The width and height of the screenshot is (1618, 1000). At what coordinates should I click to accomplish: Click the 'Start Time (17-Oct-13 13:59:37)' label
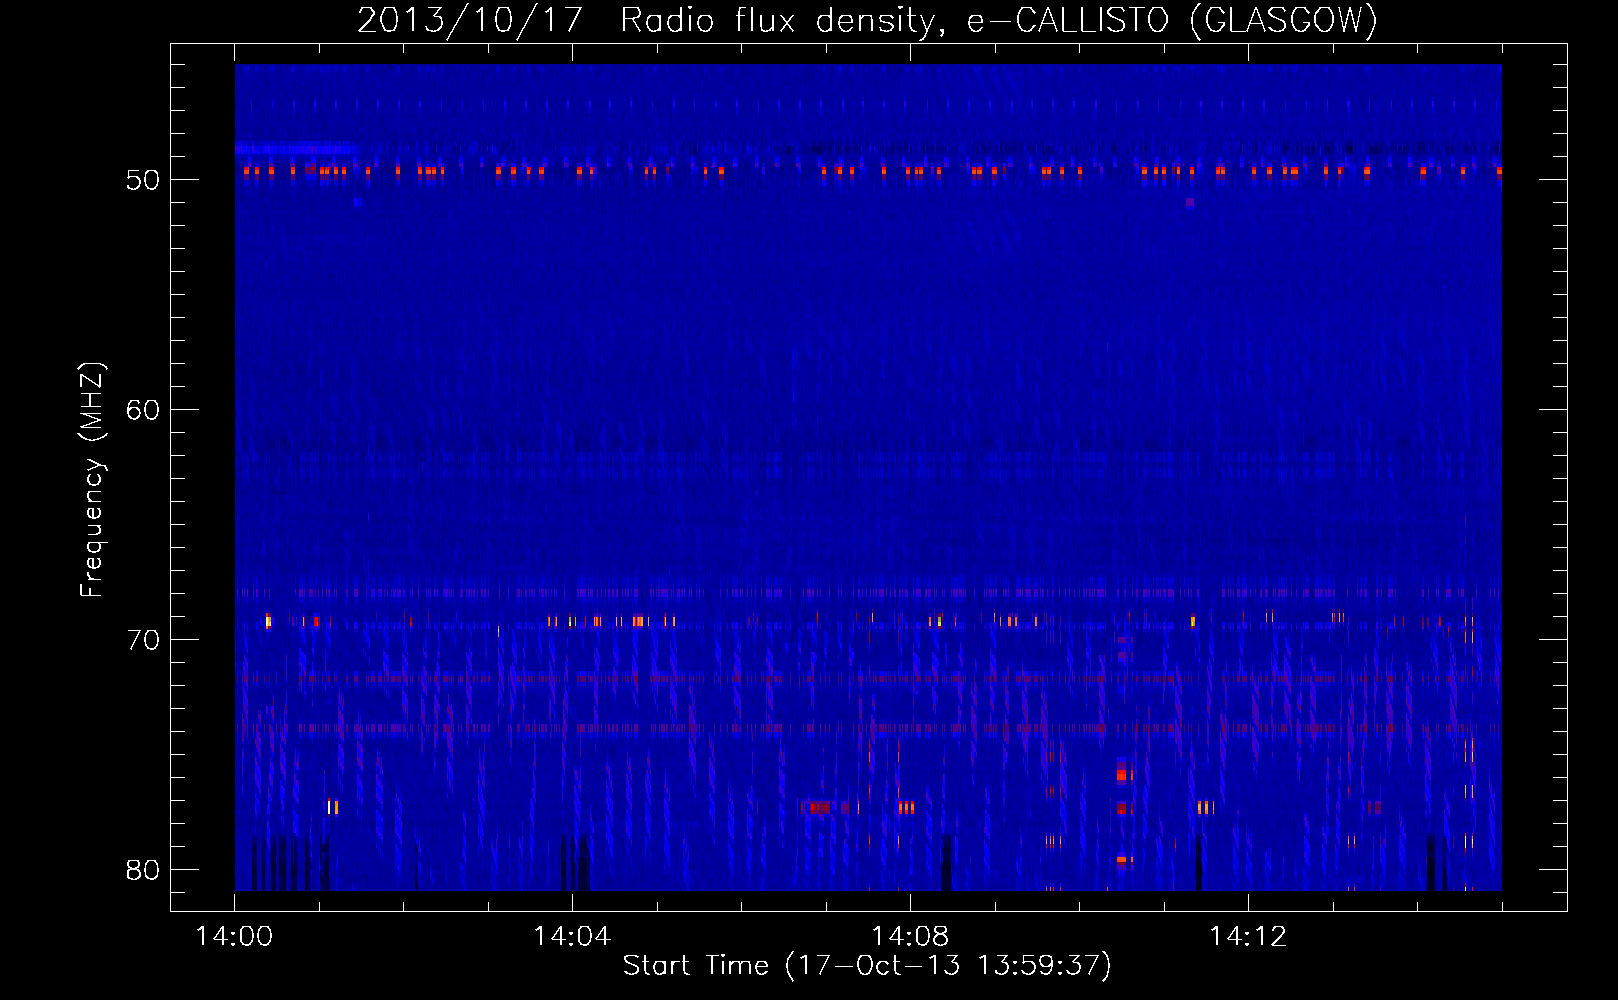[867, 966]
